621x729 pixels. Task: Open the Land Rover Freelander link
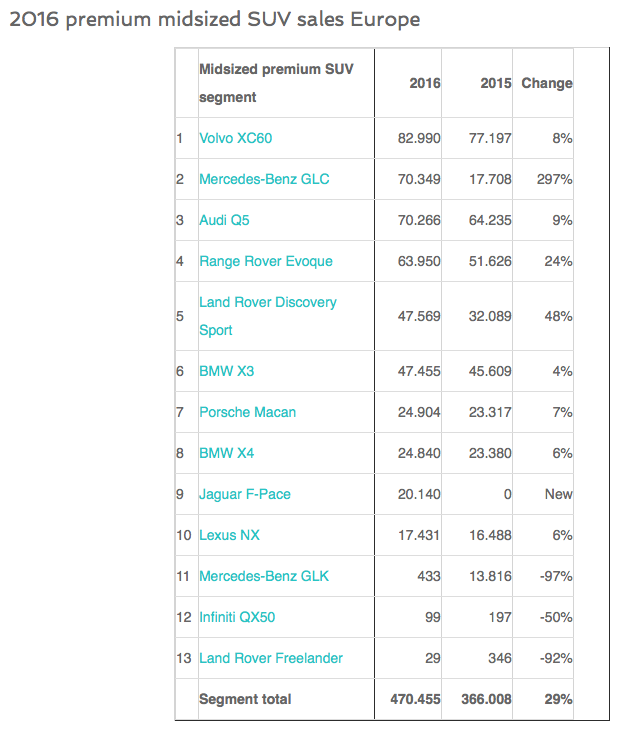click(271, 658)
